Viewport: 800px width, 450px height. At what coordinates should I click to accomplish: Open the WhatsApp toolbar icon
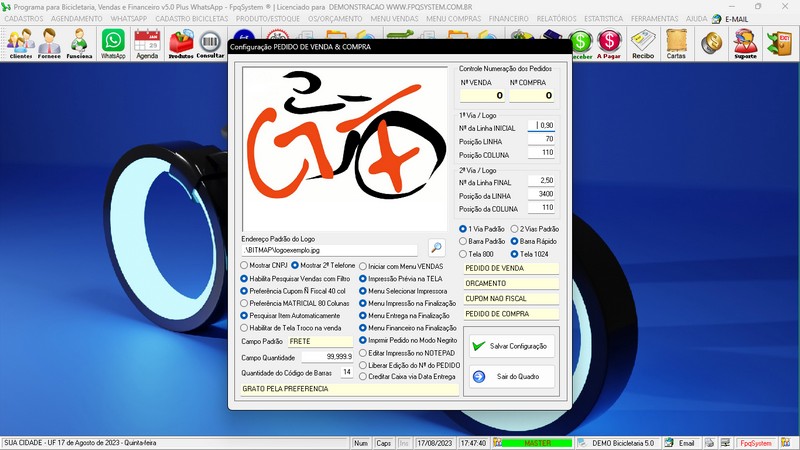pyautogui.click(x=113, y=43)
